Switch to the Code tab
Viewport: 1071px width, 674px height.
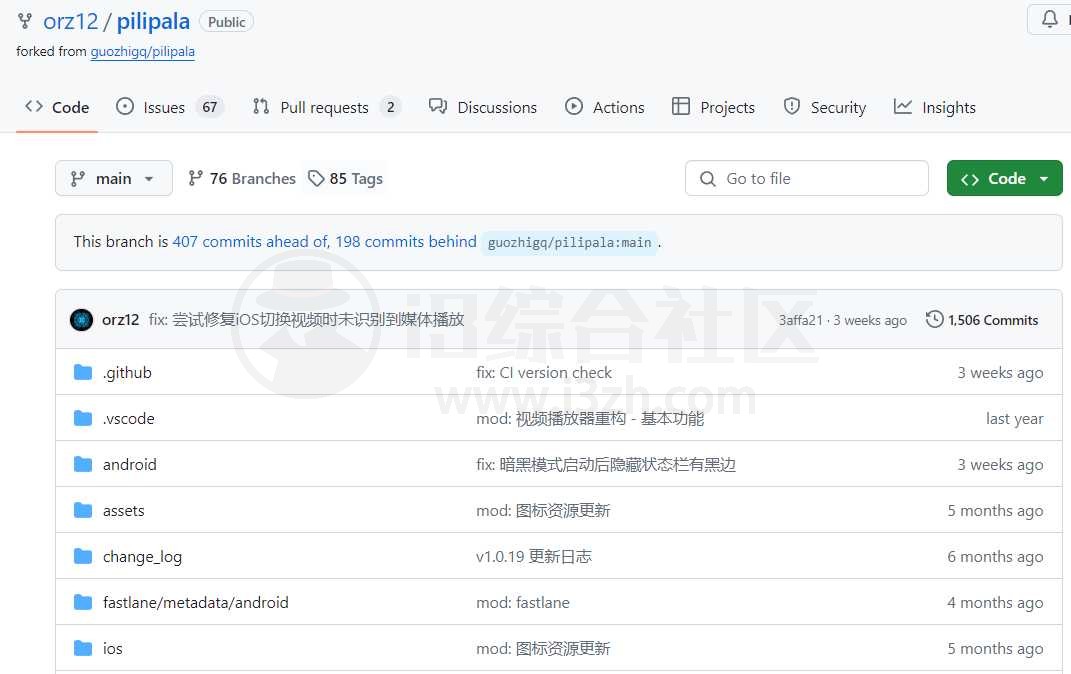(57, 107)
